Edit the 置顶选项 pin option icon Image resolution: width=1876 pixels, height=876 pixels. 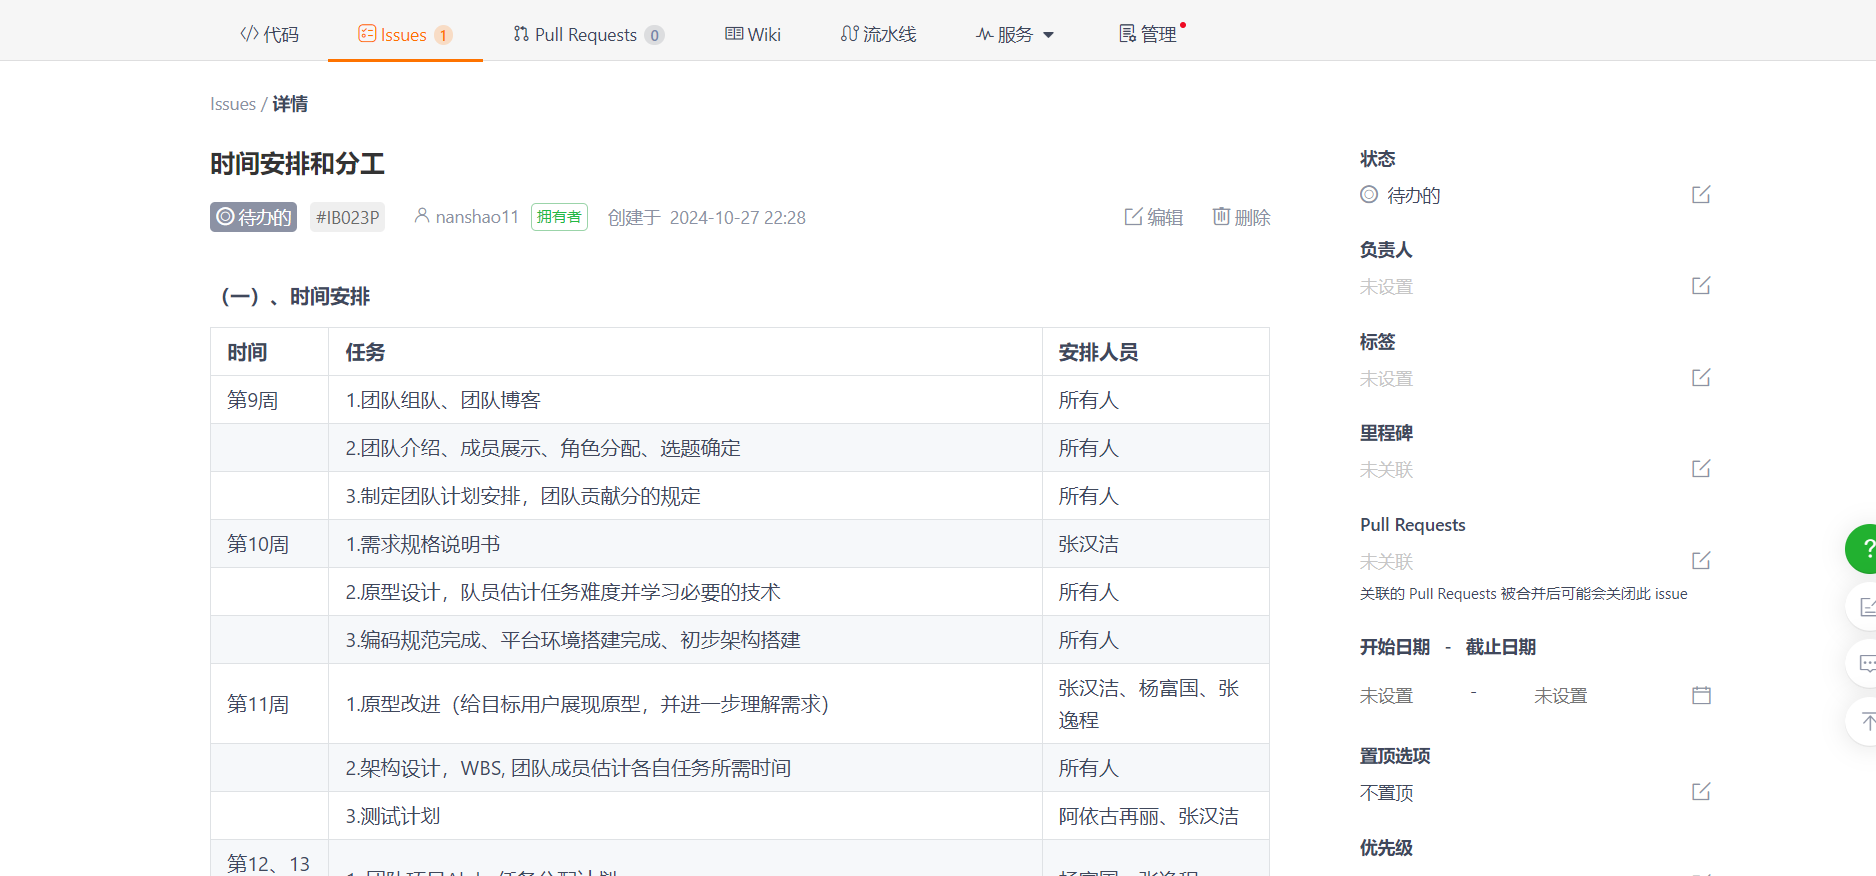click(1701, 791)
